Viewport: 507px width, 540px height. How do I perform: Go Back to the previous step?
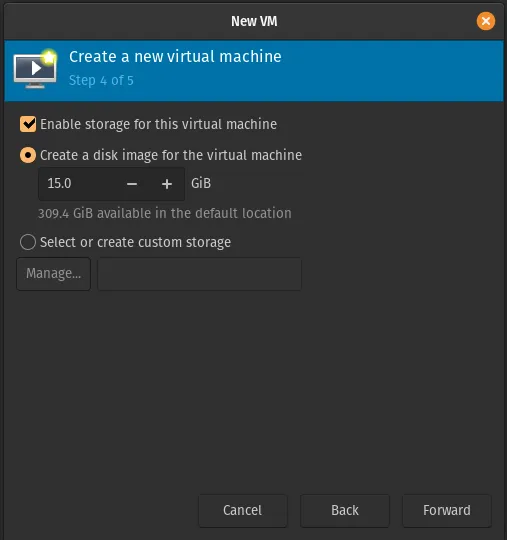pyautogui.click(x=345, y=511)
